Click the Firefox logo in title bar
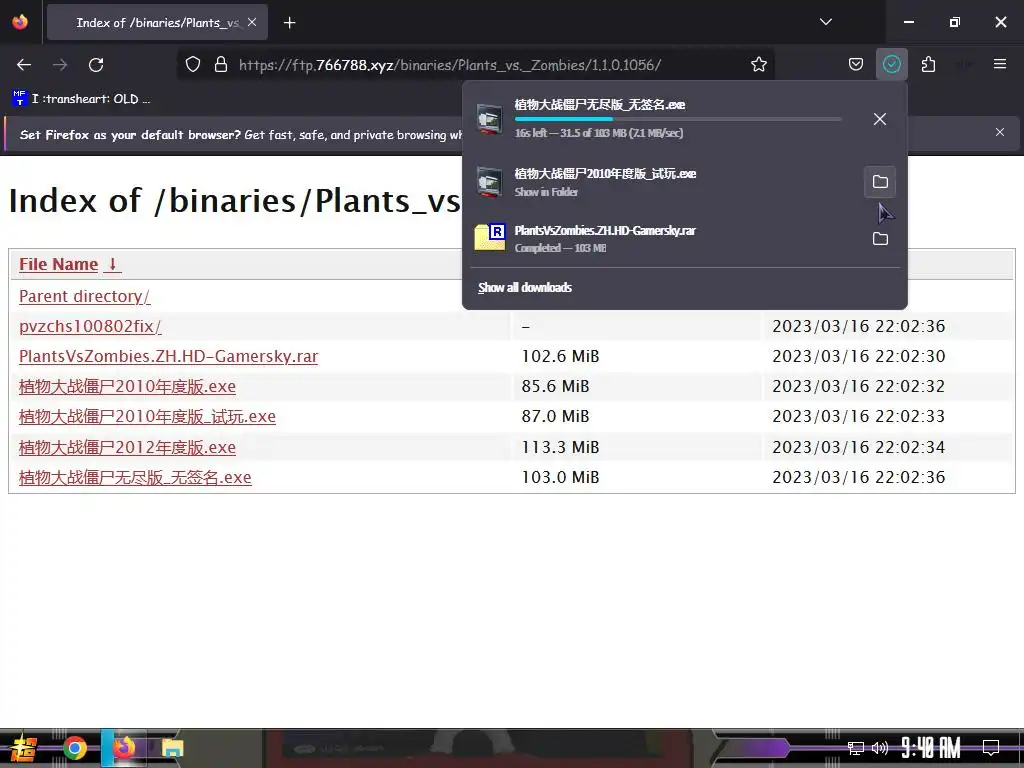The height and width of the screenshot is (768, 1024). [x=20, y=22]
